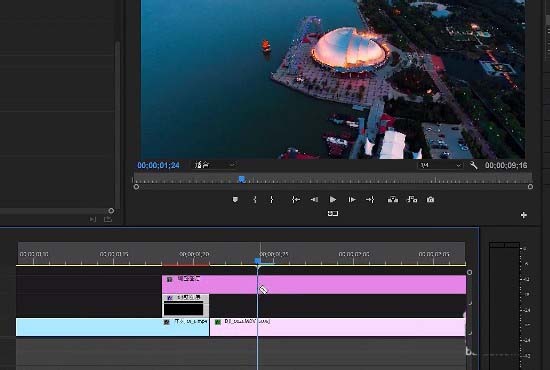Screen dimensions: 550x370
Task: Click the program monitor playhead marker
Action: click(242, 180)
